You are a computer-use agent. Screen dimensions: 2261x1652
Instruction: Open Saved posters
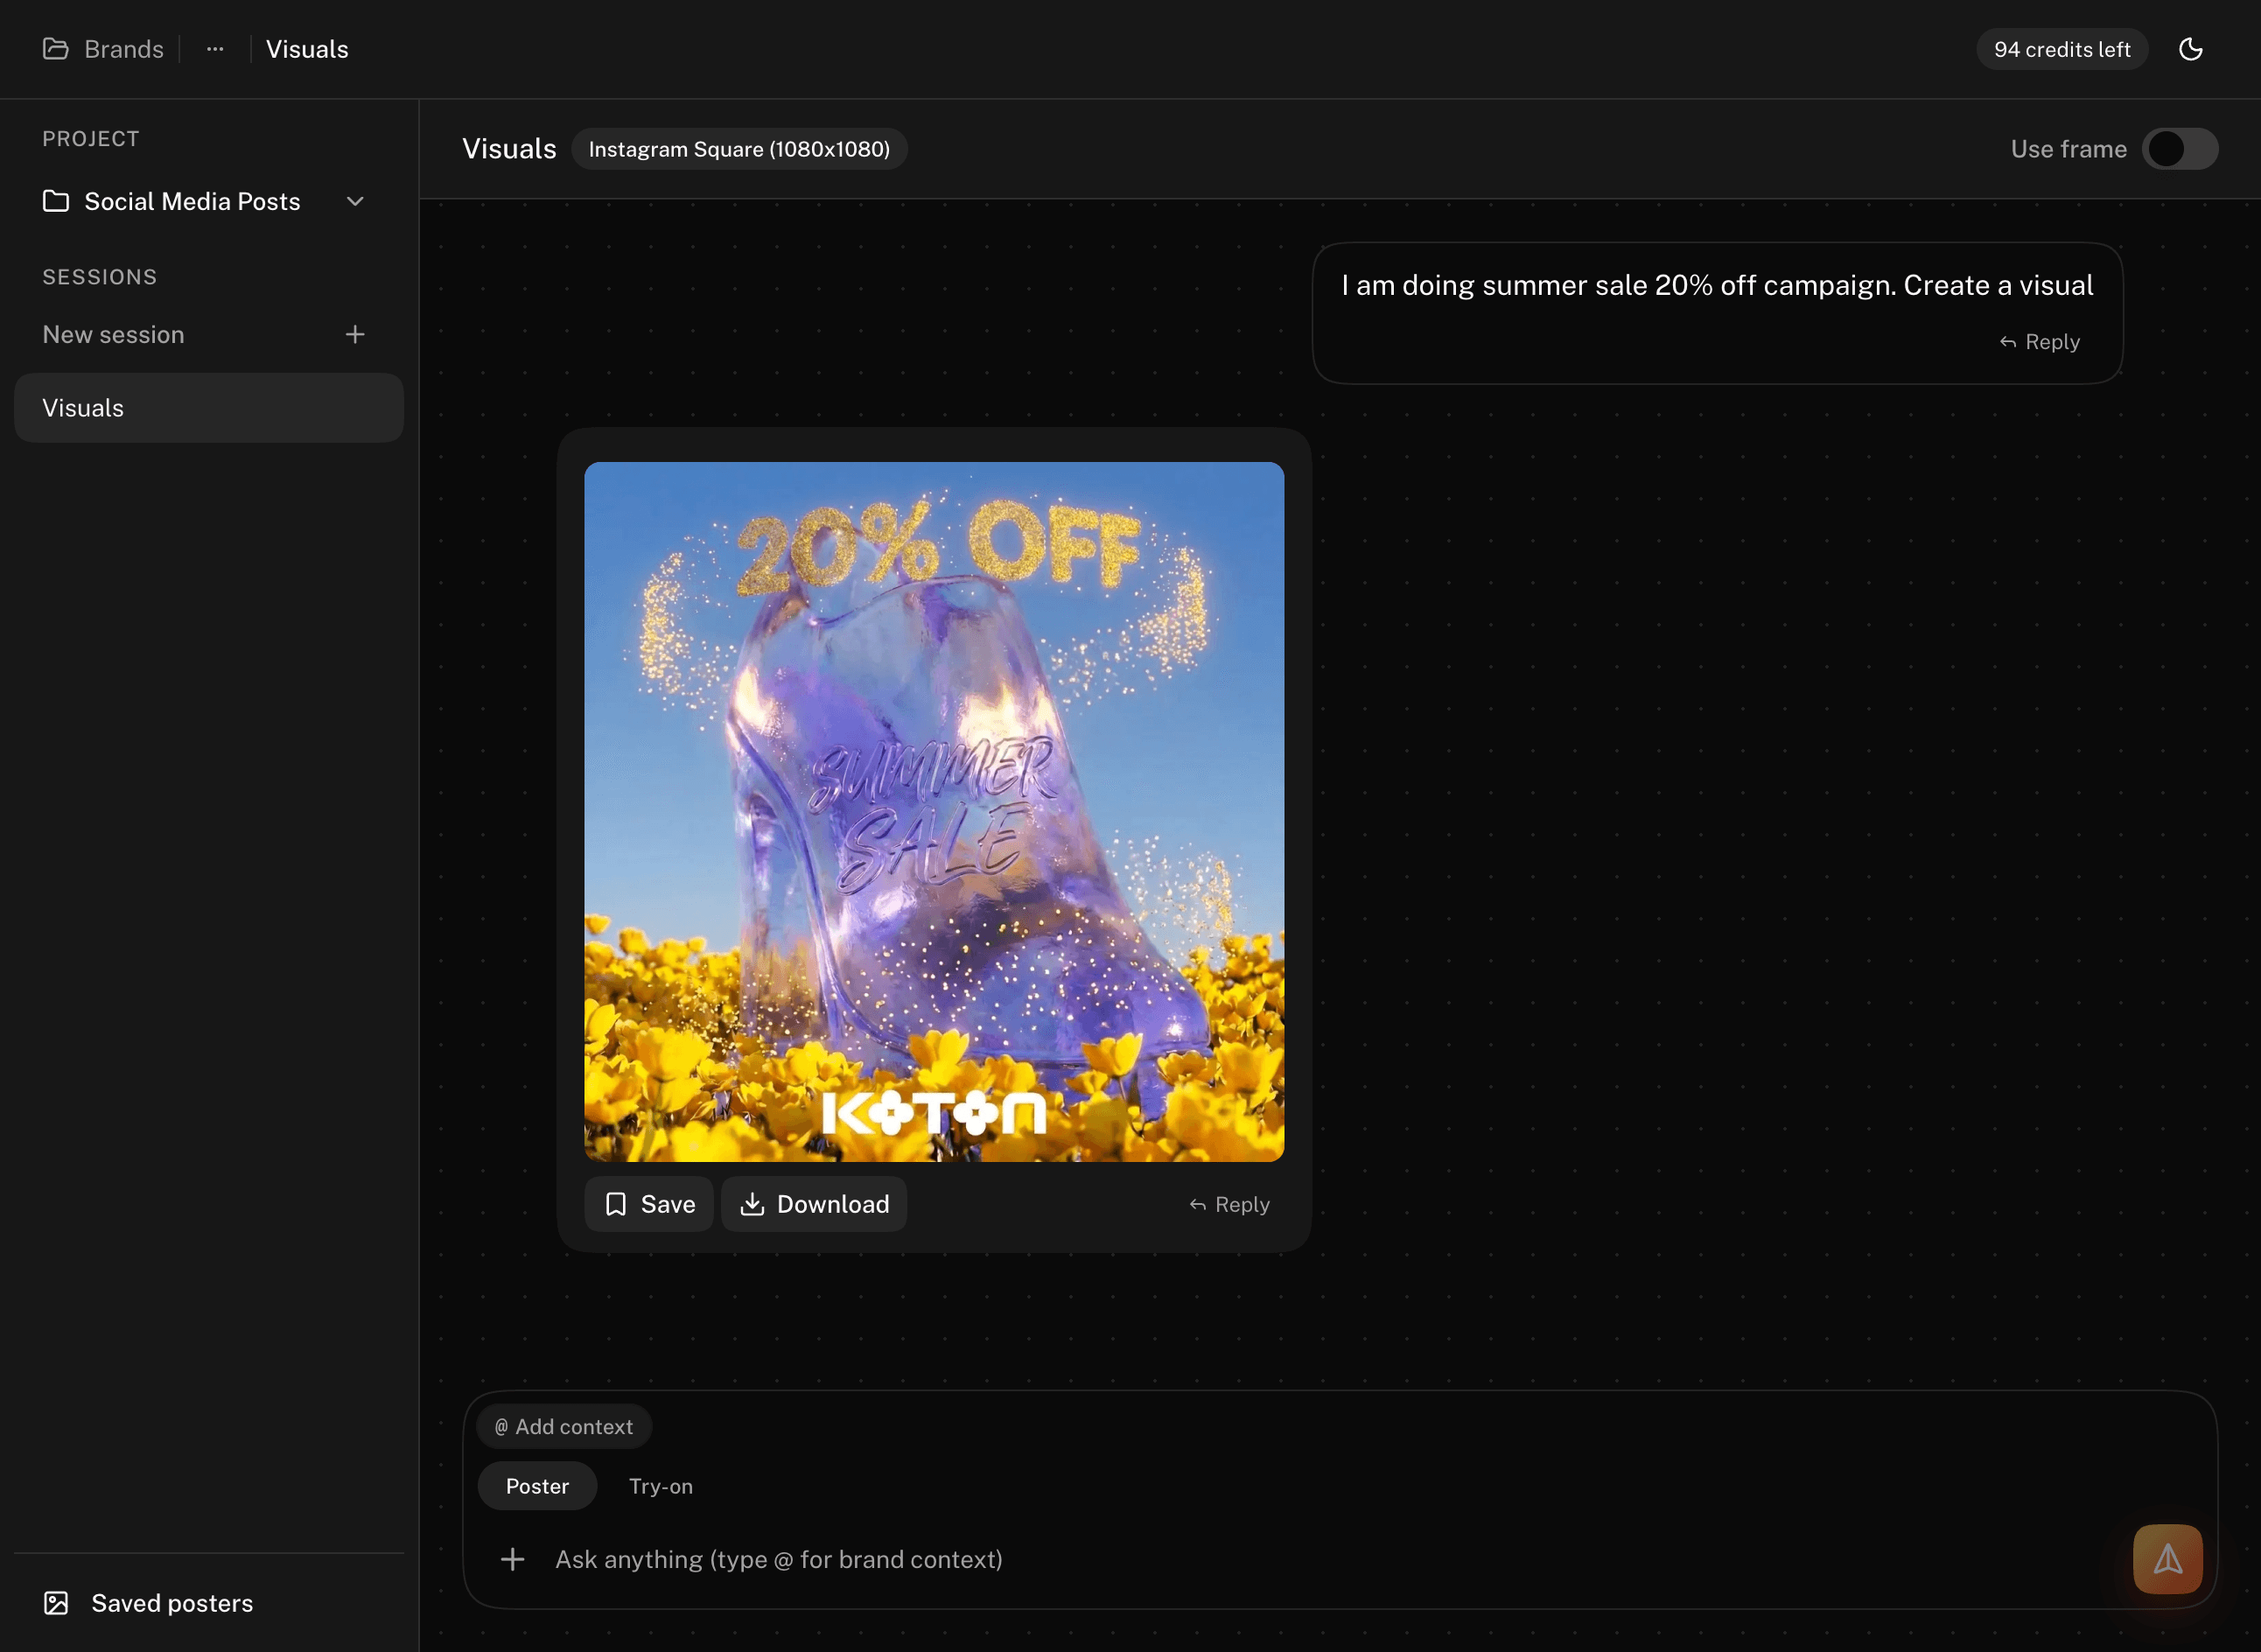point(148,1603)
